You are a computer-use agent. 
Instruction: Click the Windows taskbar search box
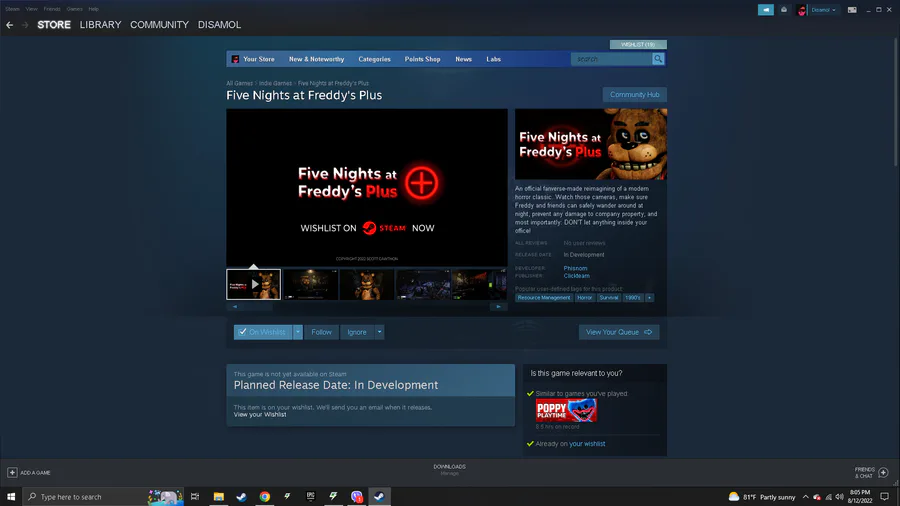(x=103, y=497)
